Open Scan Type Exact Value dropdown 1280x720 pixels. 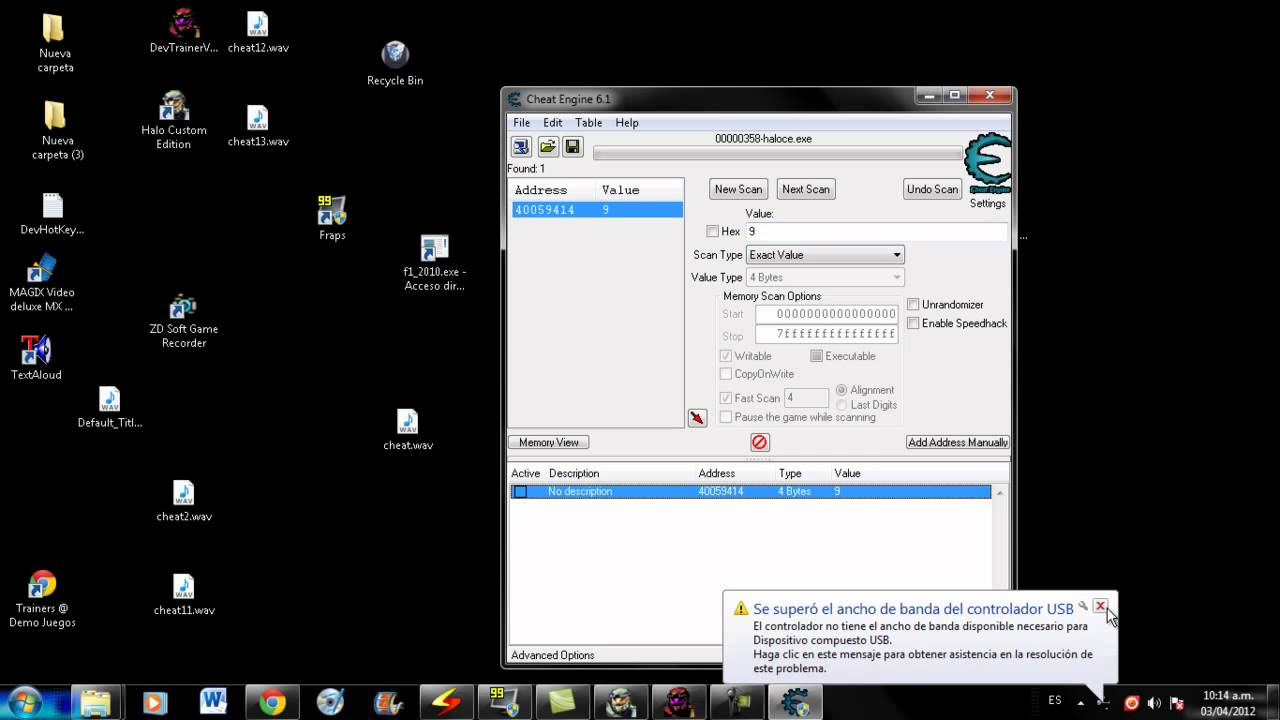[825, 255]
